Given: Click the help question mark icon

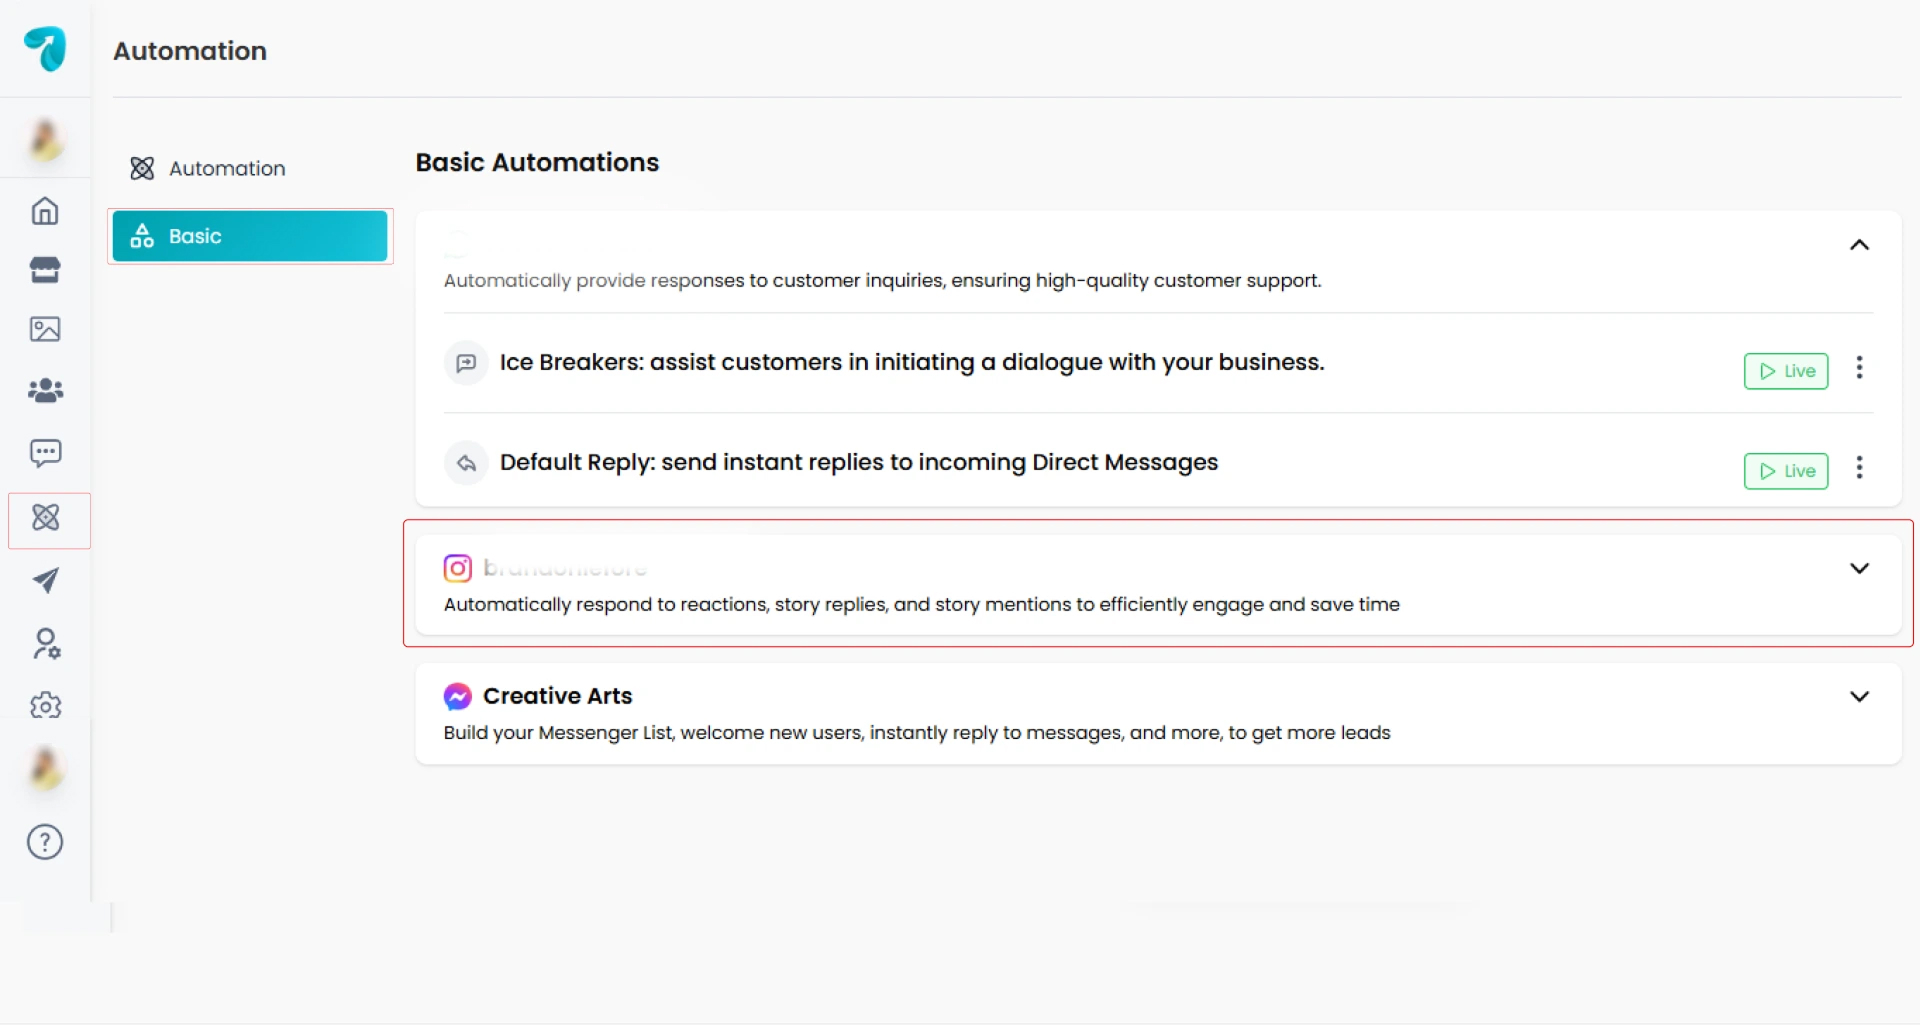Looking at the screenshot, I should (x=45, y=842).
